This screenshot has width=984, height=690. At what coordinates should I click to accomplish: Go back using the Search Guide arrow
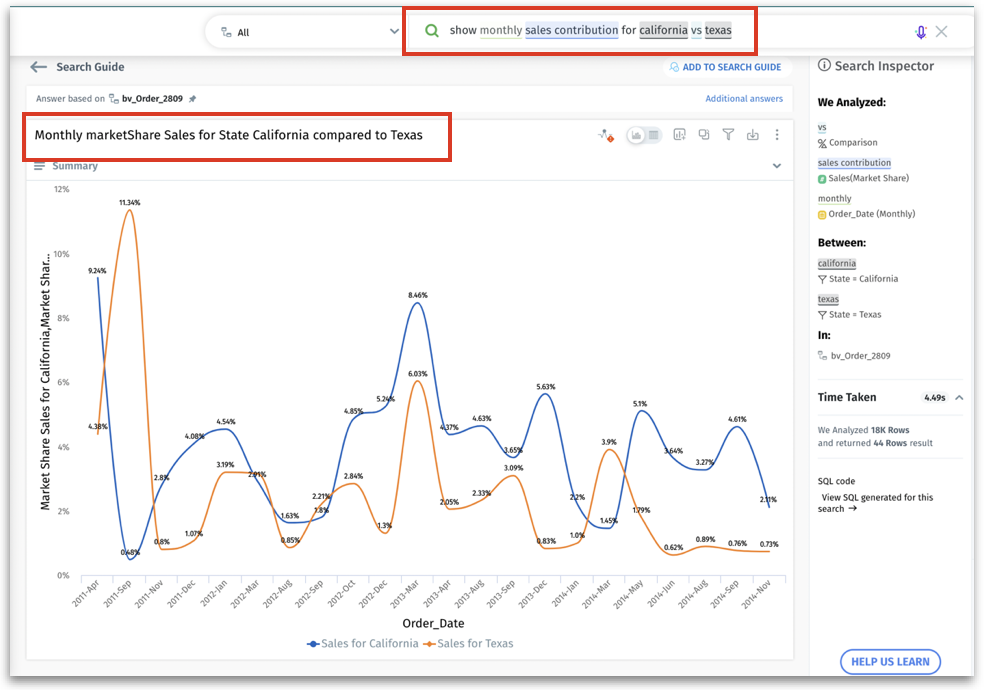tap(39, 67)
